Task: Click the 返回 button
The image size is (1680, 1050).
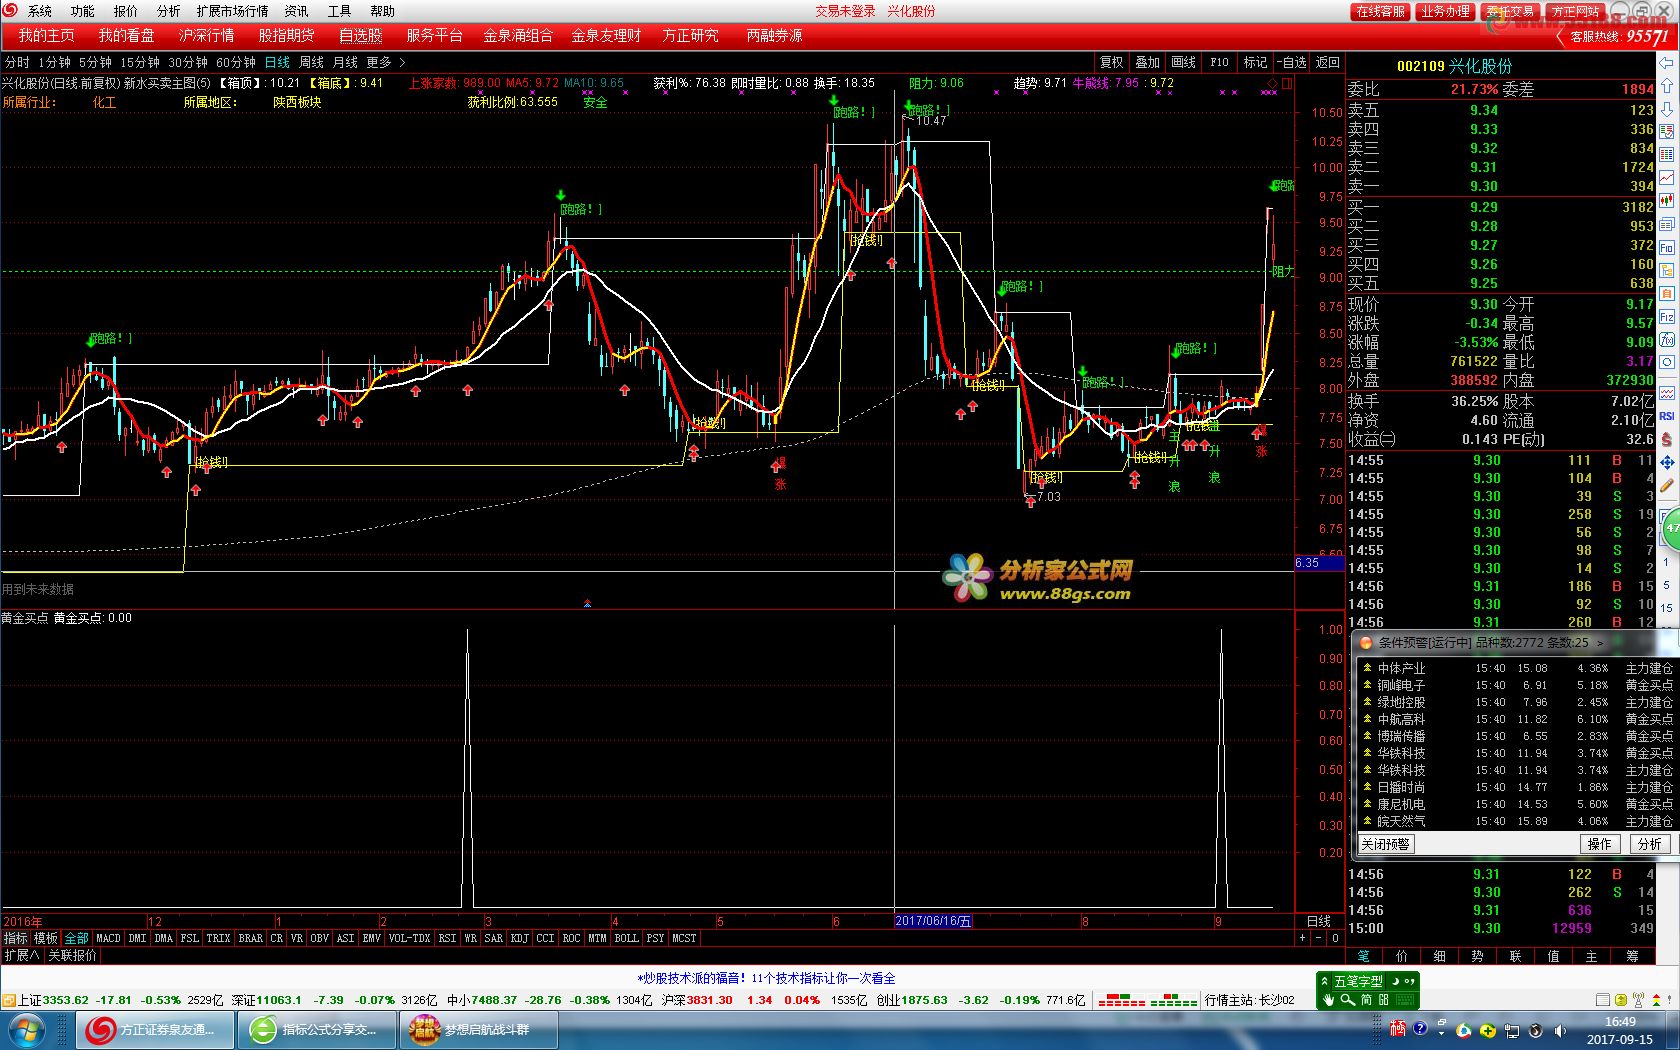Action: coord(1327,62)
